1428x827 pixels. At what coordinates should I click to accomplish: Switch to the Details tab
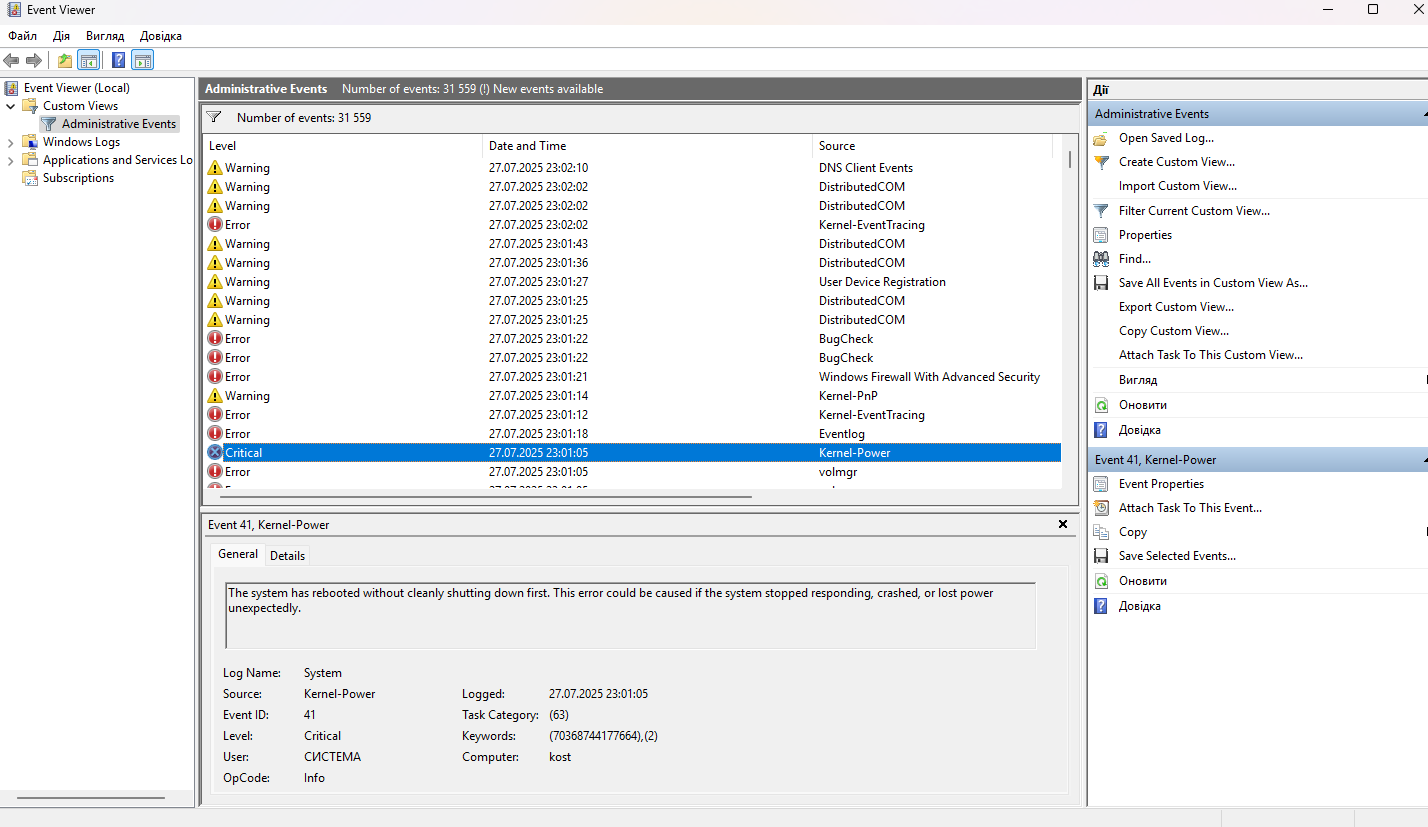[x=288, y=555]
